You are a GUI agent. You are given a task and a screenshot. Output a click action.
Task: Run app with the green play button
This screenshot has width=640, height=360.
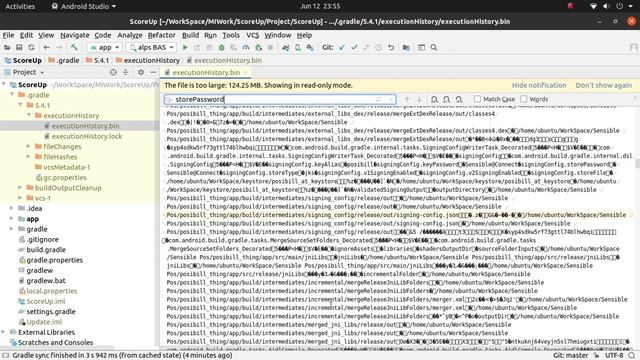coord(185,47)
